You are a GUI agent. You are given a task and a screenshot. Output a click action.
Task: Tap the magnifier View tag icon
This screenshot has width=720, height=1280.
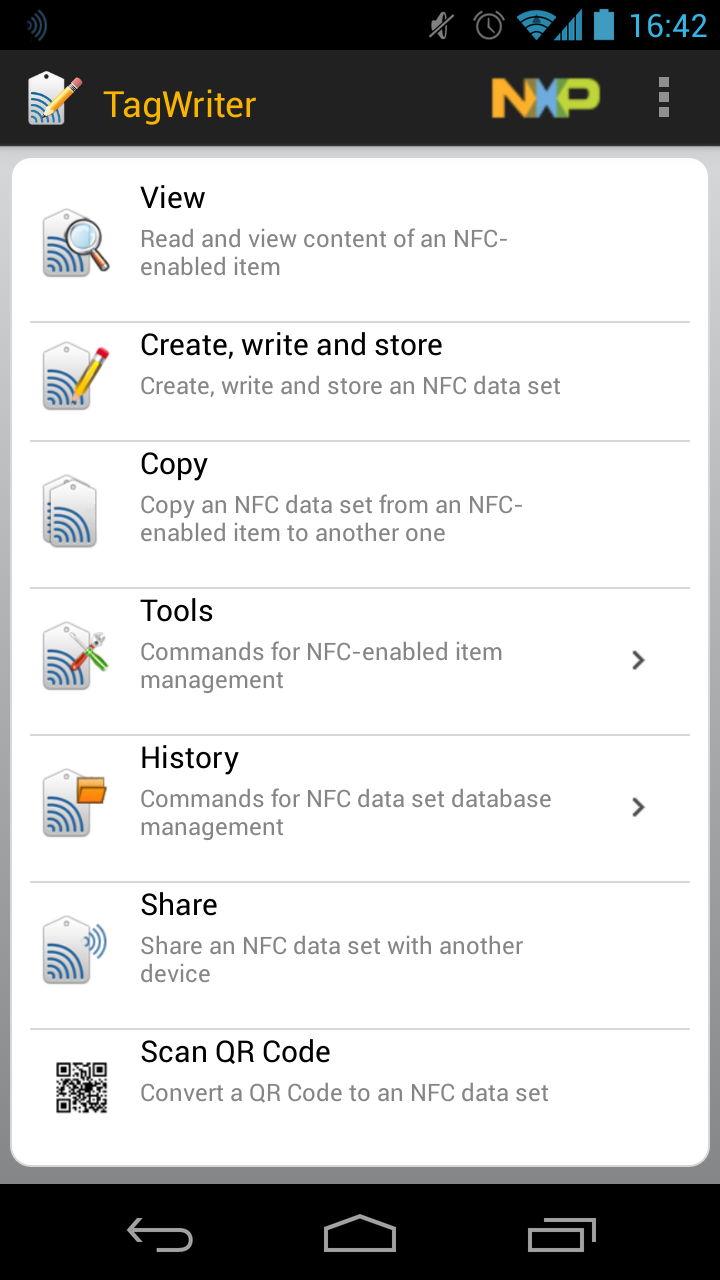76,243
